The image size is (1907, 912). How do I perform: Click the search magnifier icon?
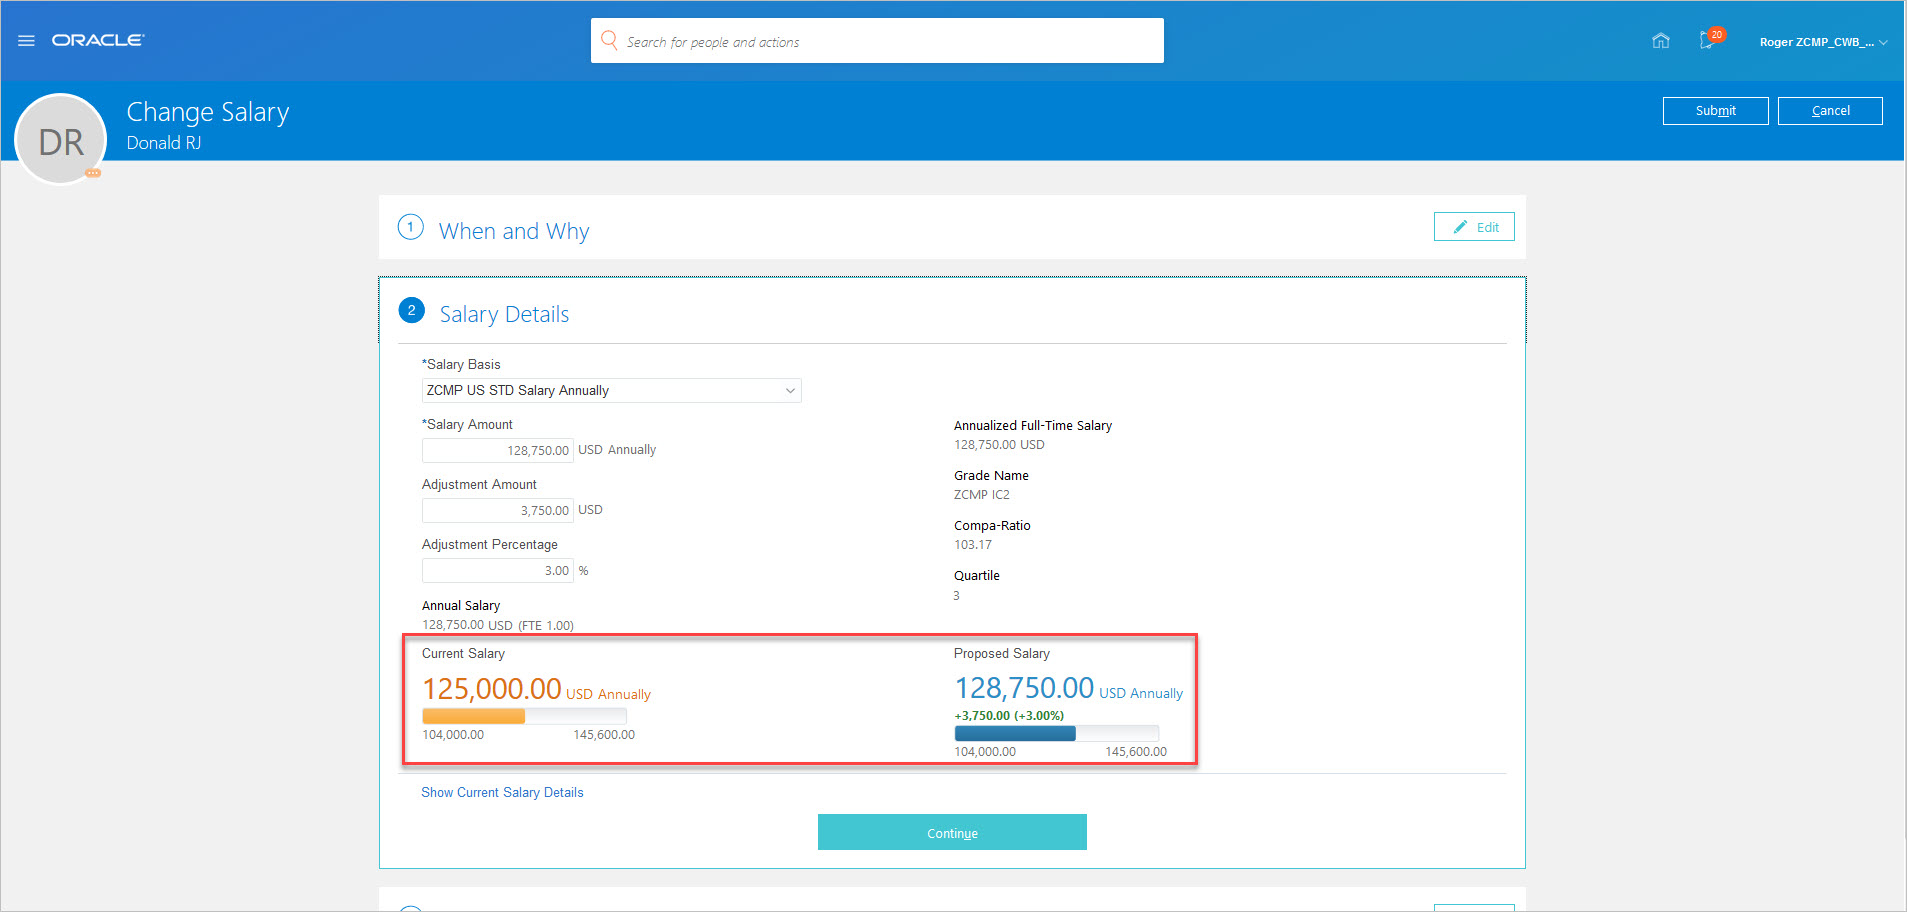tap(609, 40)
